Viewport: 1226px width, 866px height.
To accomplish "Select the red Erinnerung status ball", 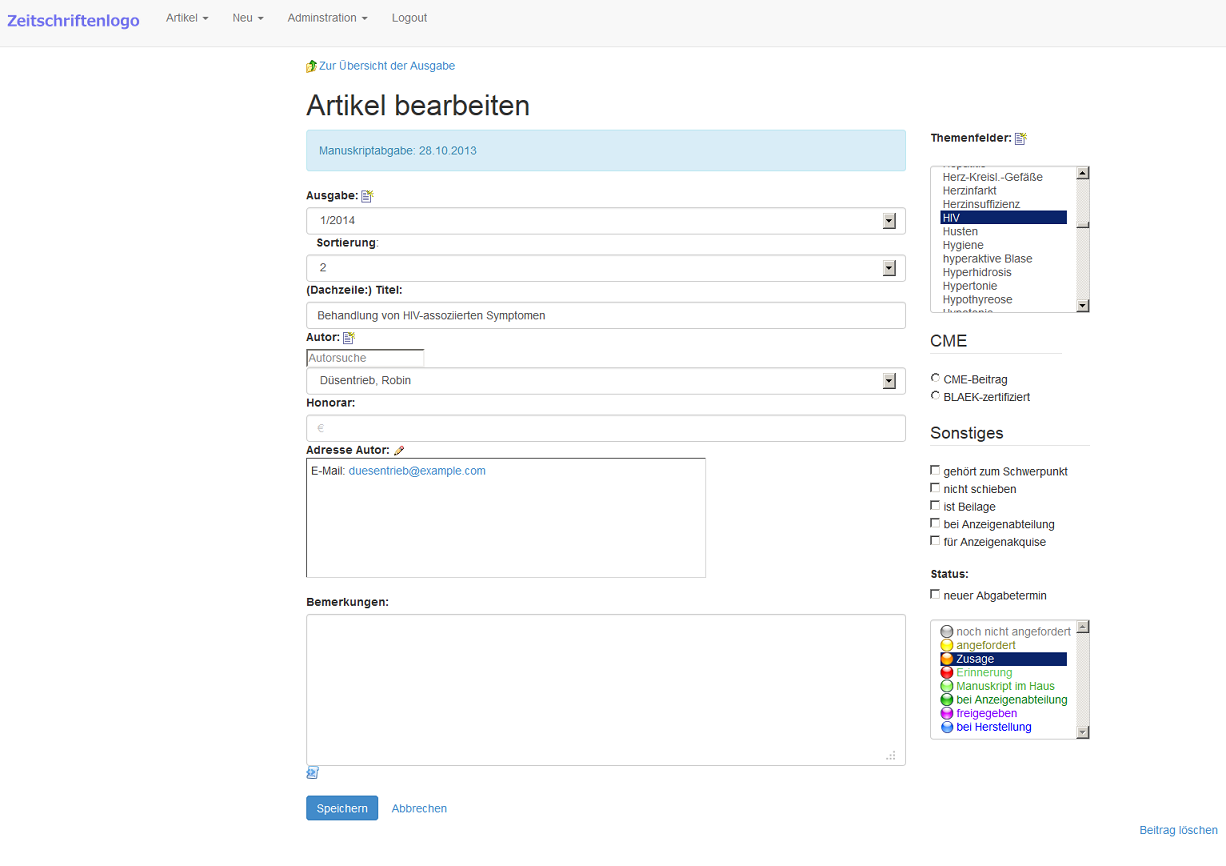I will pos(947,673).
